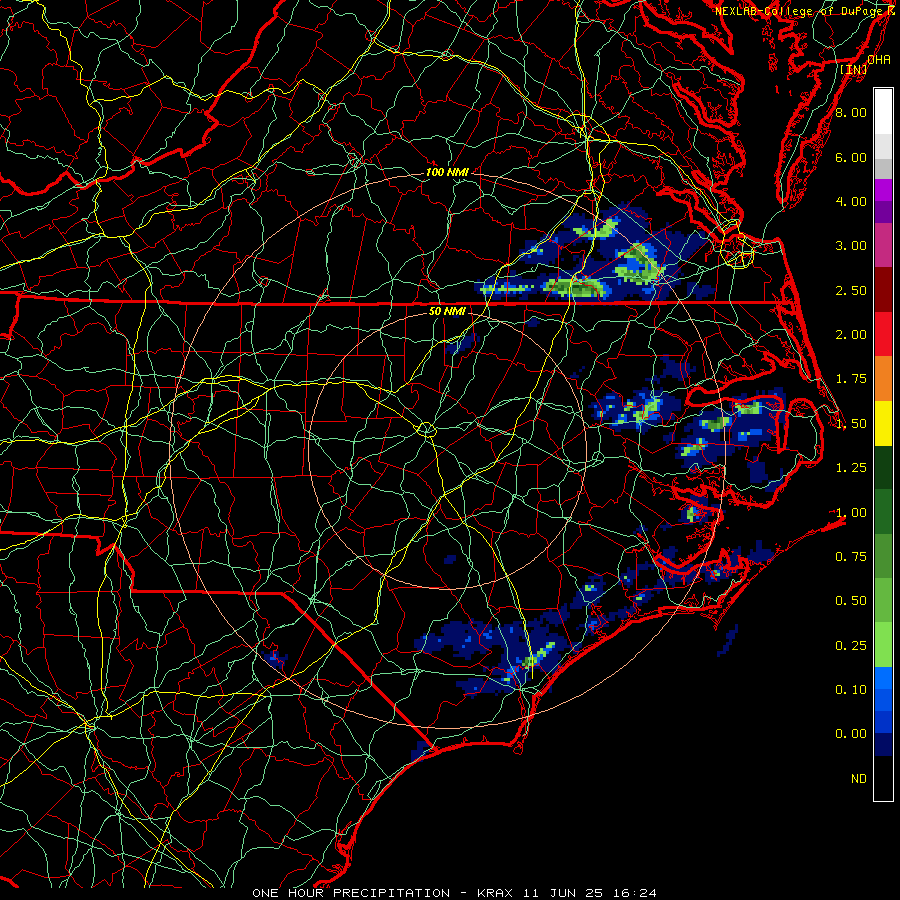
Task: Select the "NEXLAB-College of DuPage" header text
Action: tap(800, 11)
